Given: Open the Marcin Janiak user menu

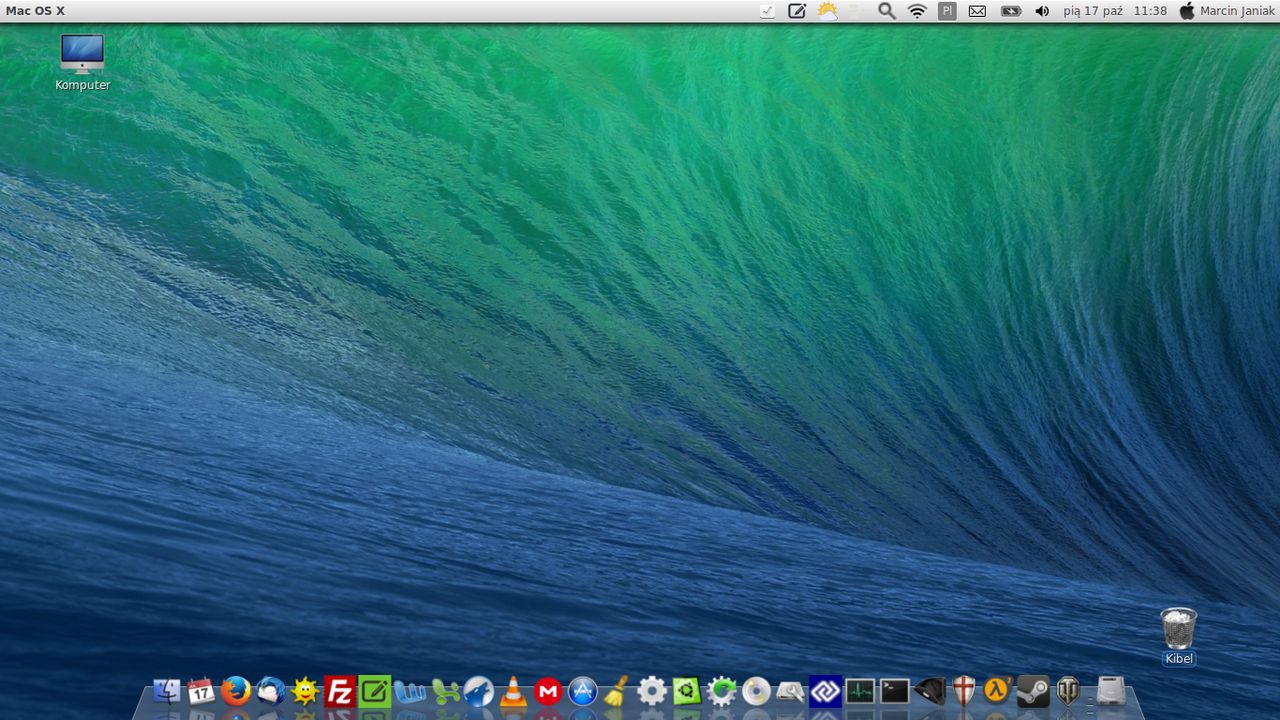Looking at the screenshot, I should (x=1238, y=11).
